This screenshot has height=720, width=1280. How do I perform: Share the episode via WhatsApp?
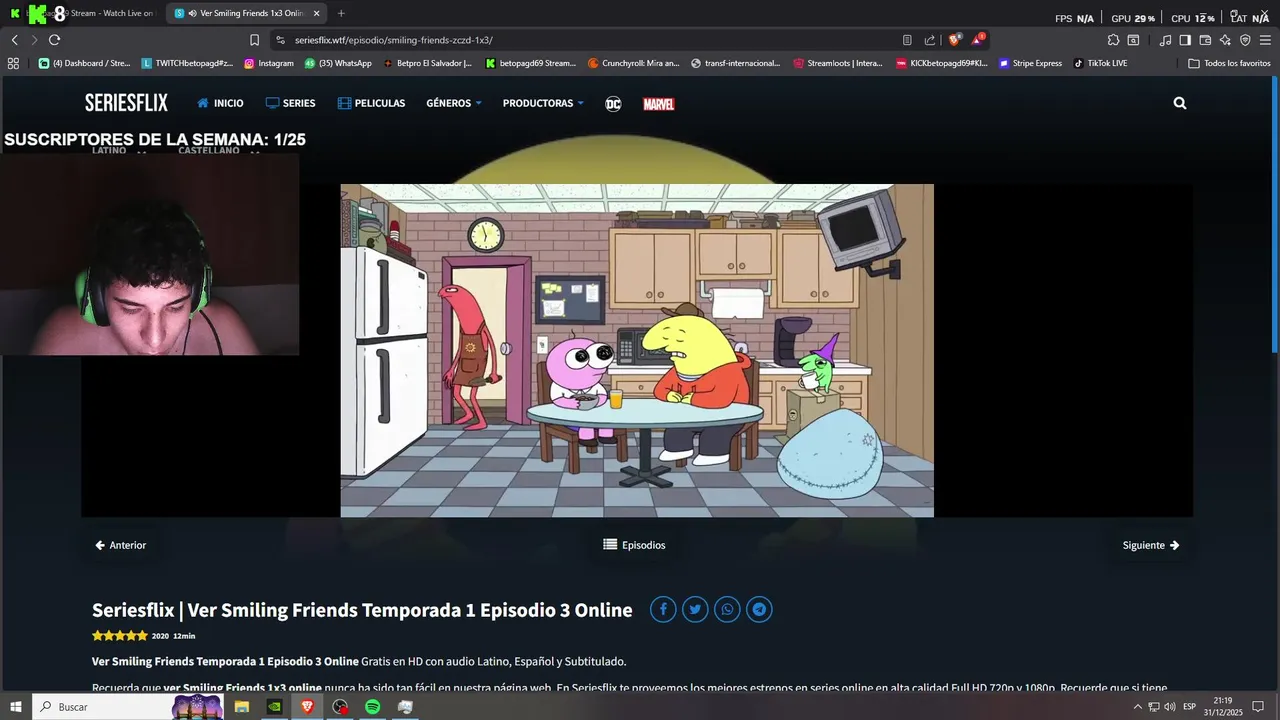[727, 610]
